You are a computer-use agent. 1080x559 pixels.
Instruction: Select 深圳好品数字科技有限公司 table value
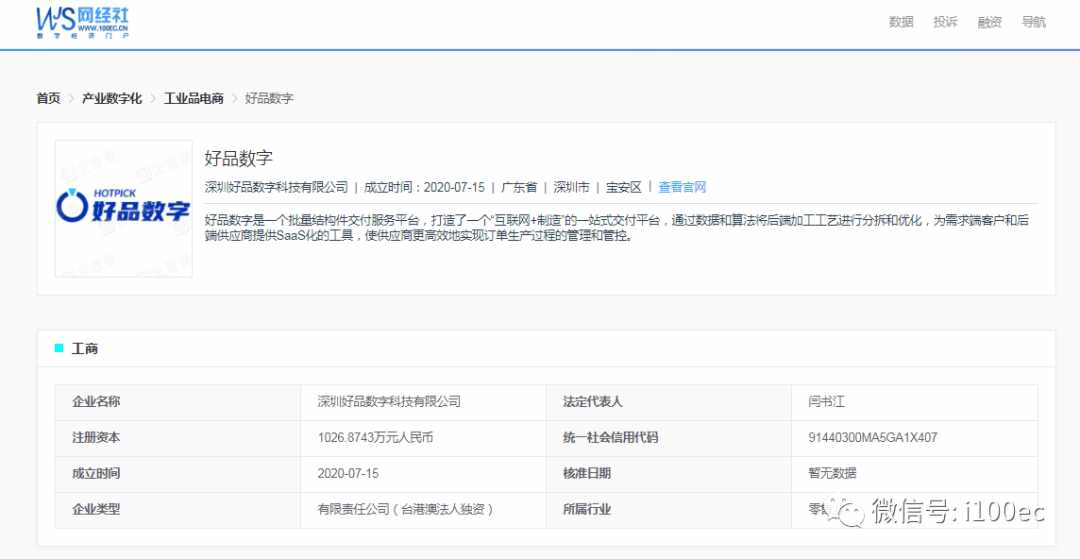click(389, 402)
